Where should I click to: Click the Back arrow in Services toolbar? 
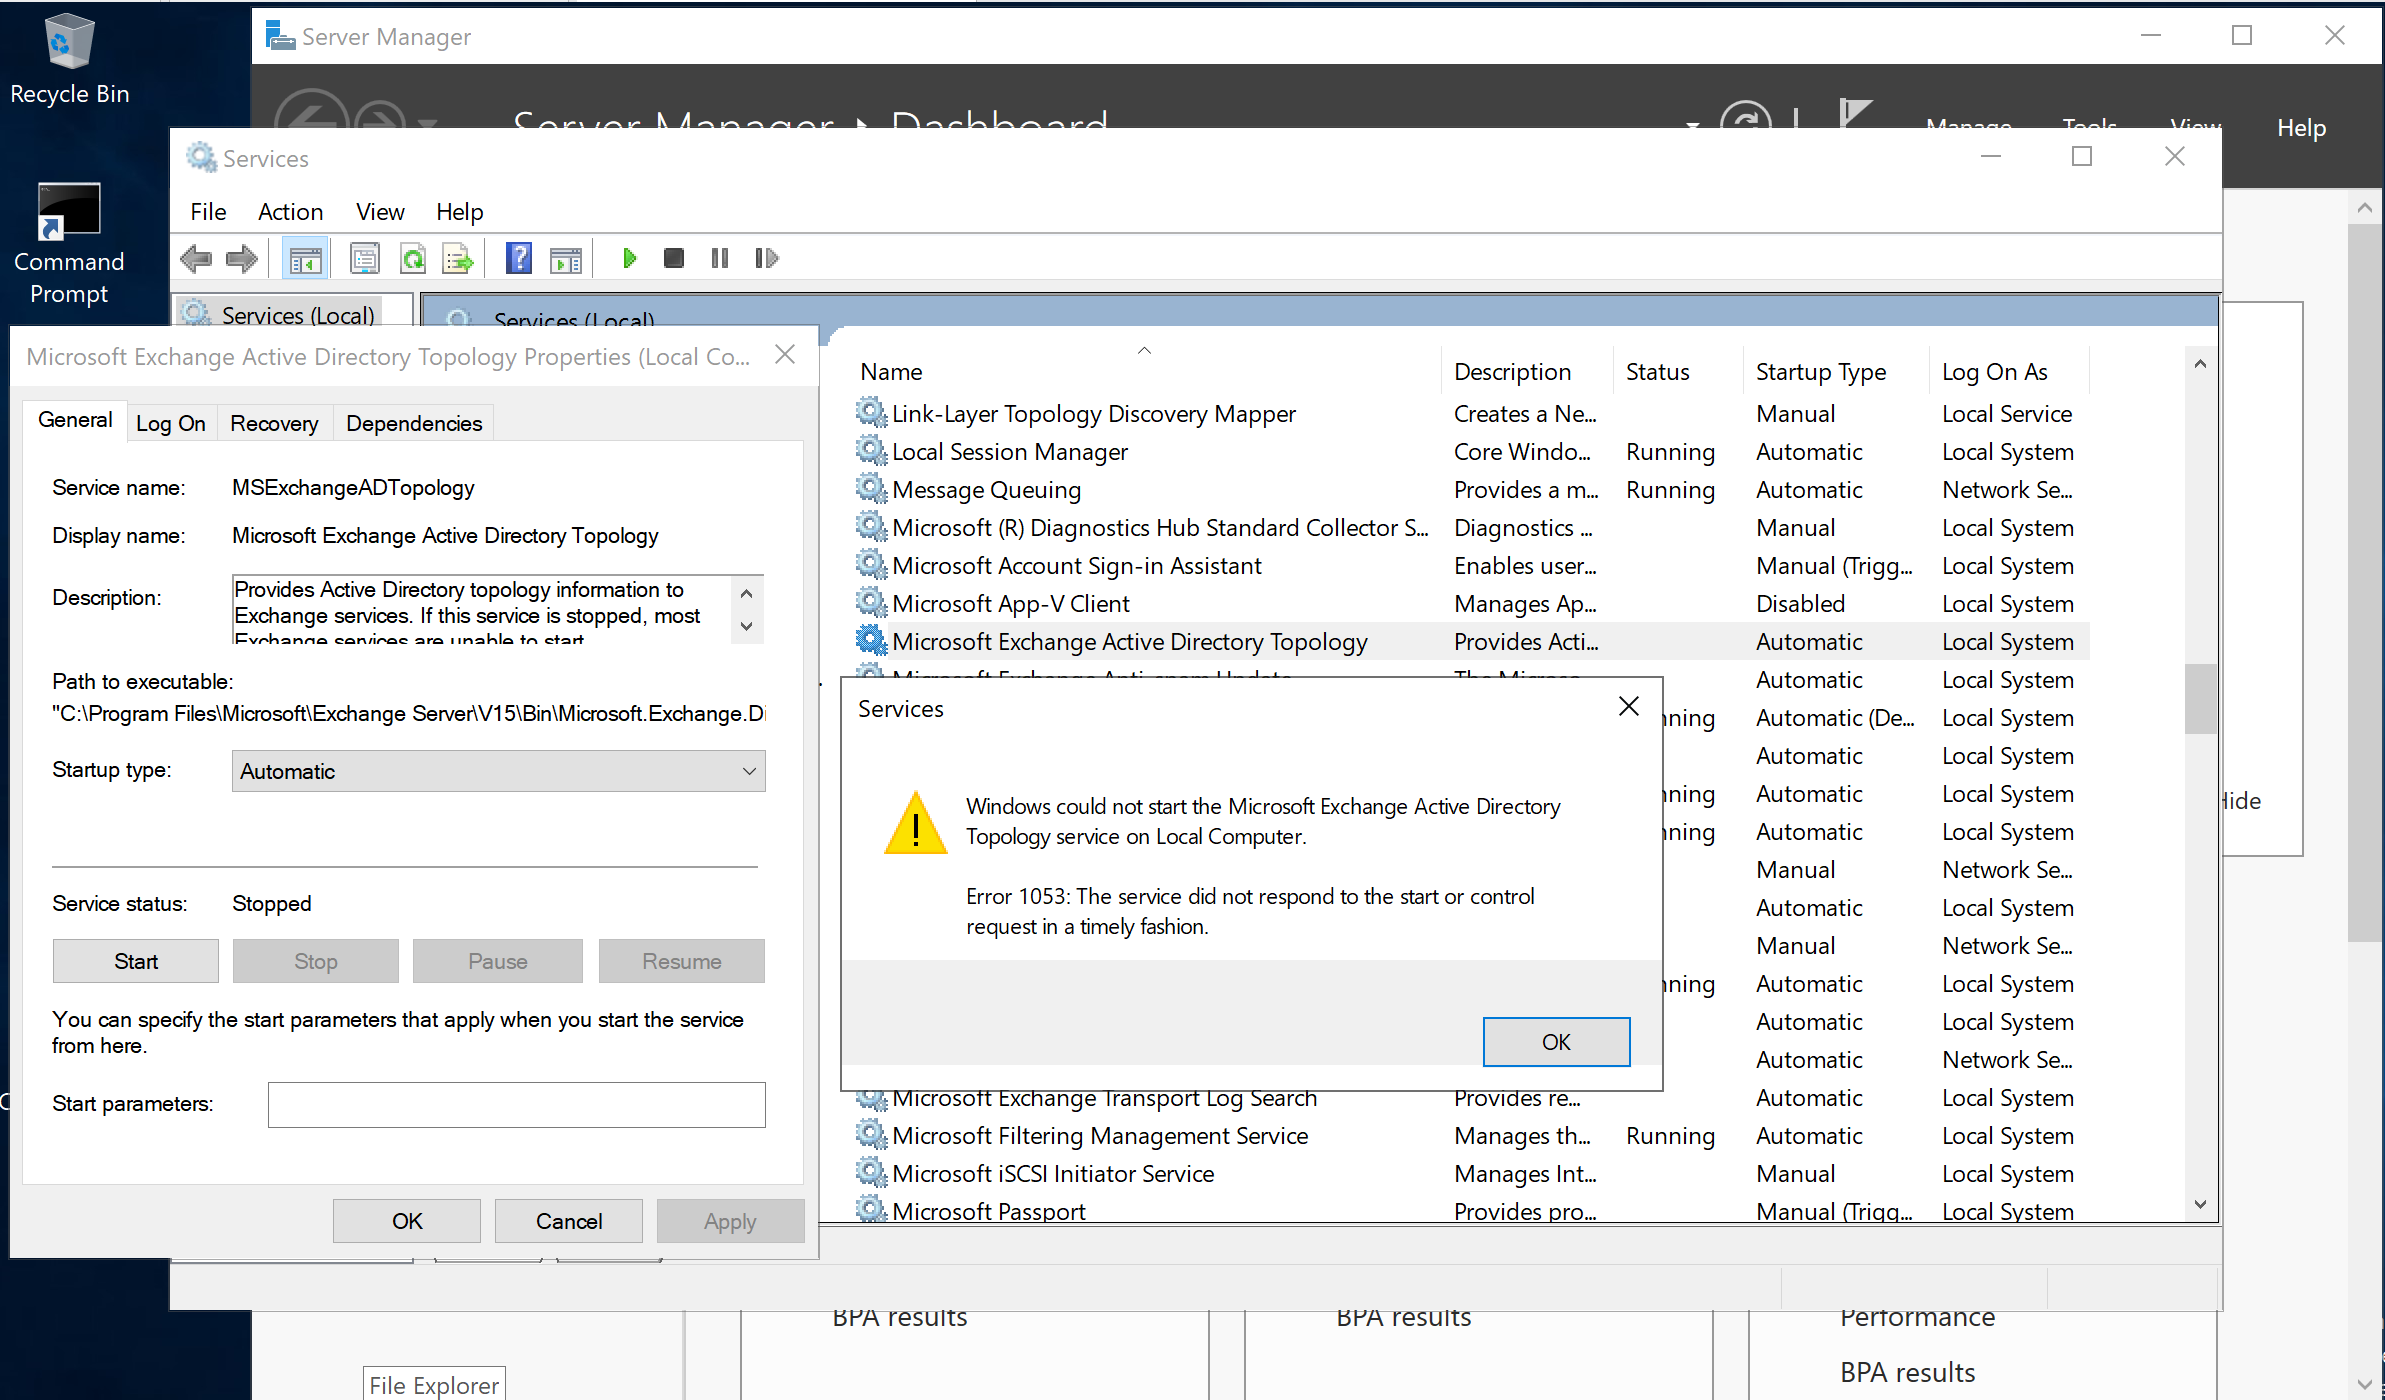click(x=196, y=259)
